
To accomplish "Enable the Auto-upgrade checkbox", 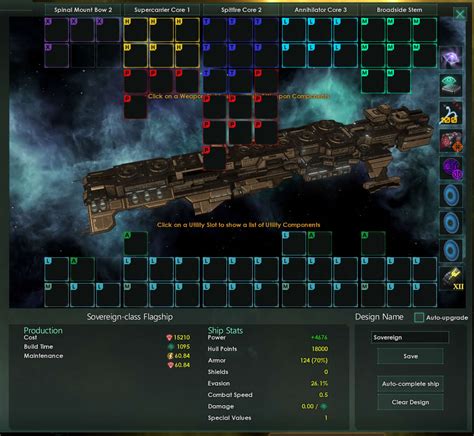I will (x=419, y=317).
